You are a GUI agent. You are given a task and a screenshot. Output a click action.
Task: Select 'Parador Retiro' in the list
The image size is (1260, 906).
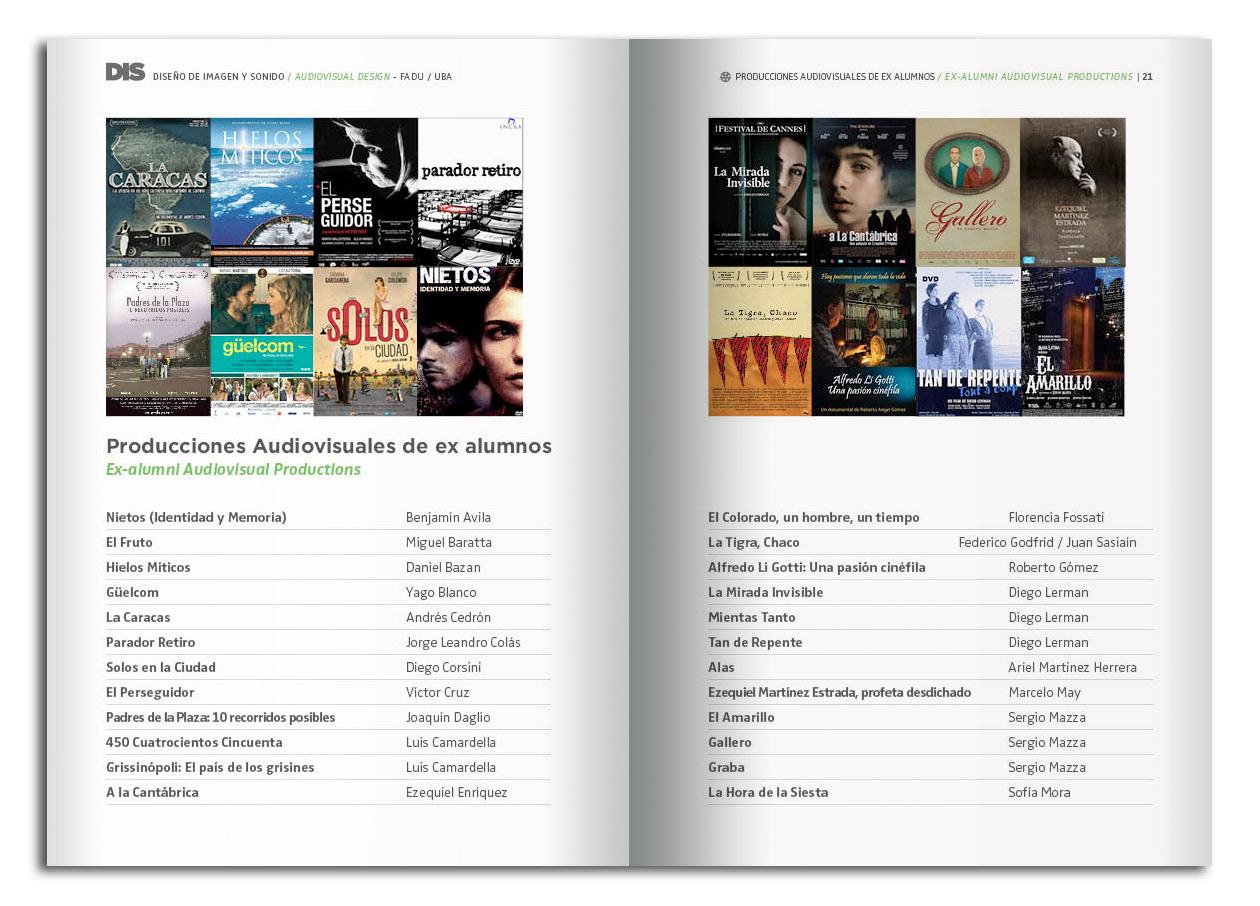coord(151,642)
